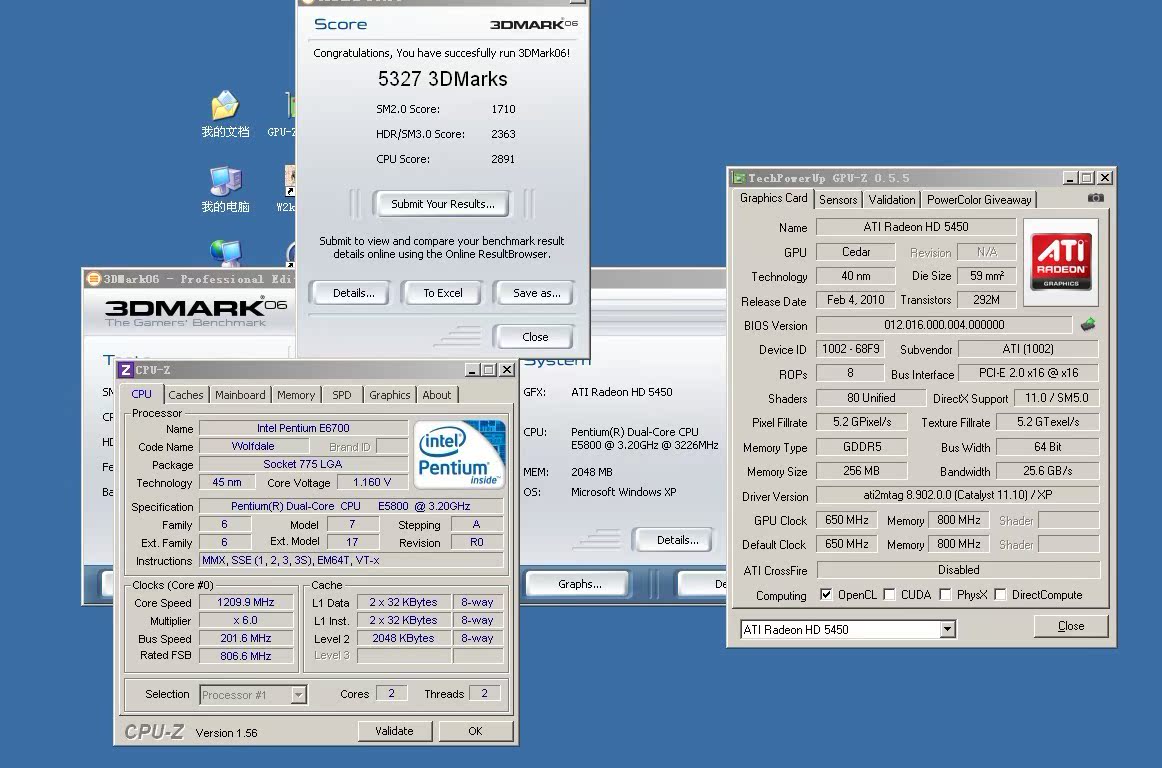Click the Rated FSB value 806.6 MHz
The width and height of the screenshot is (1162, 768).
point(245,655)
